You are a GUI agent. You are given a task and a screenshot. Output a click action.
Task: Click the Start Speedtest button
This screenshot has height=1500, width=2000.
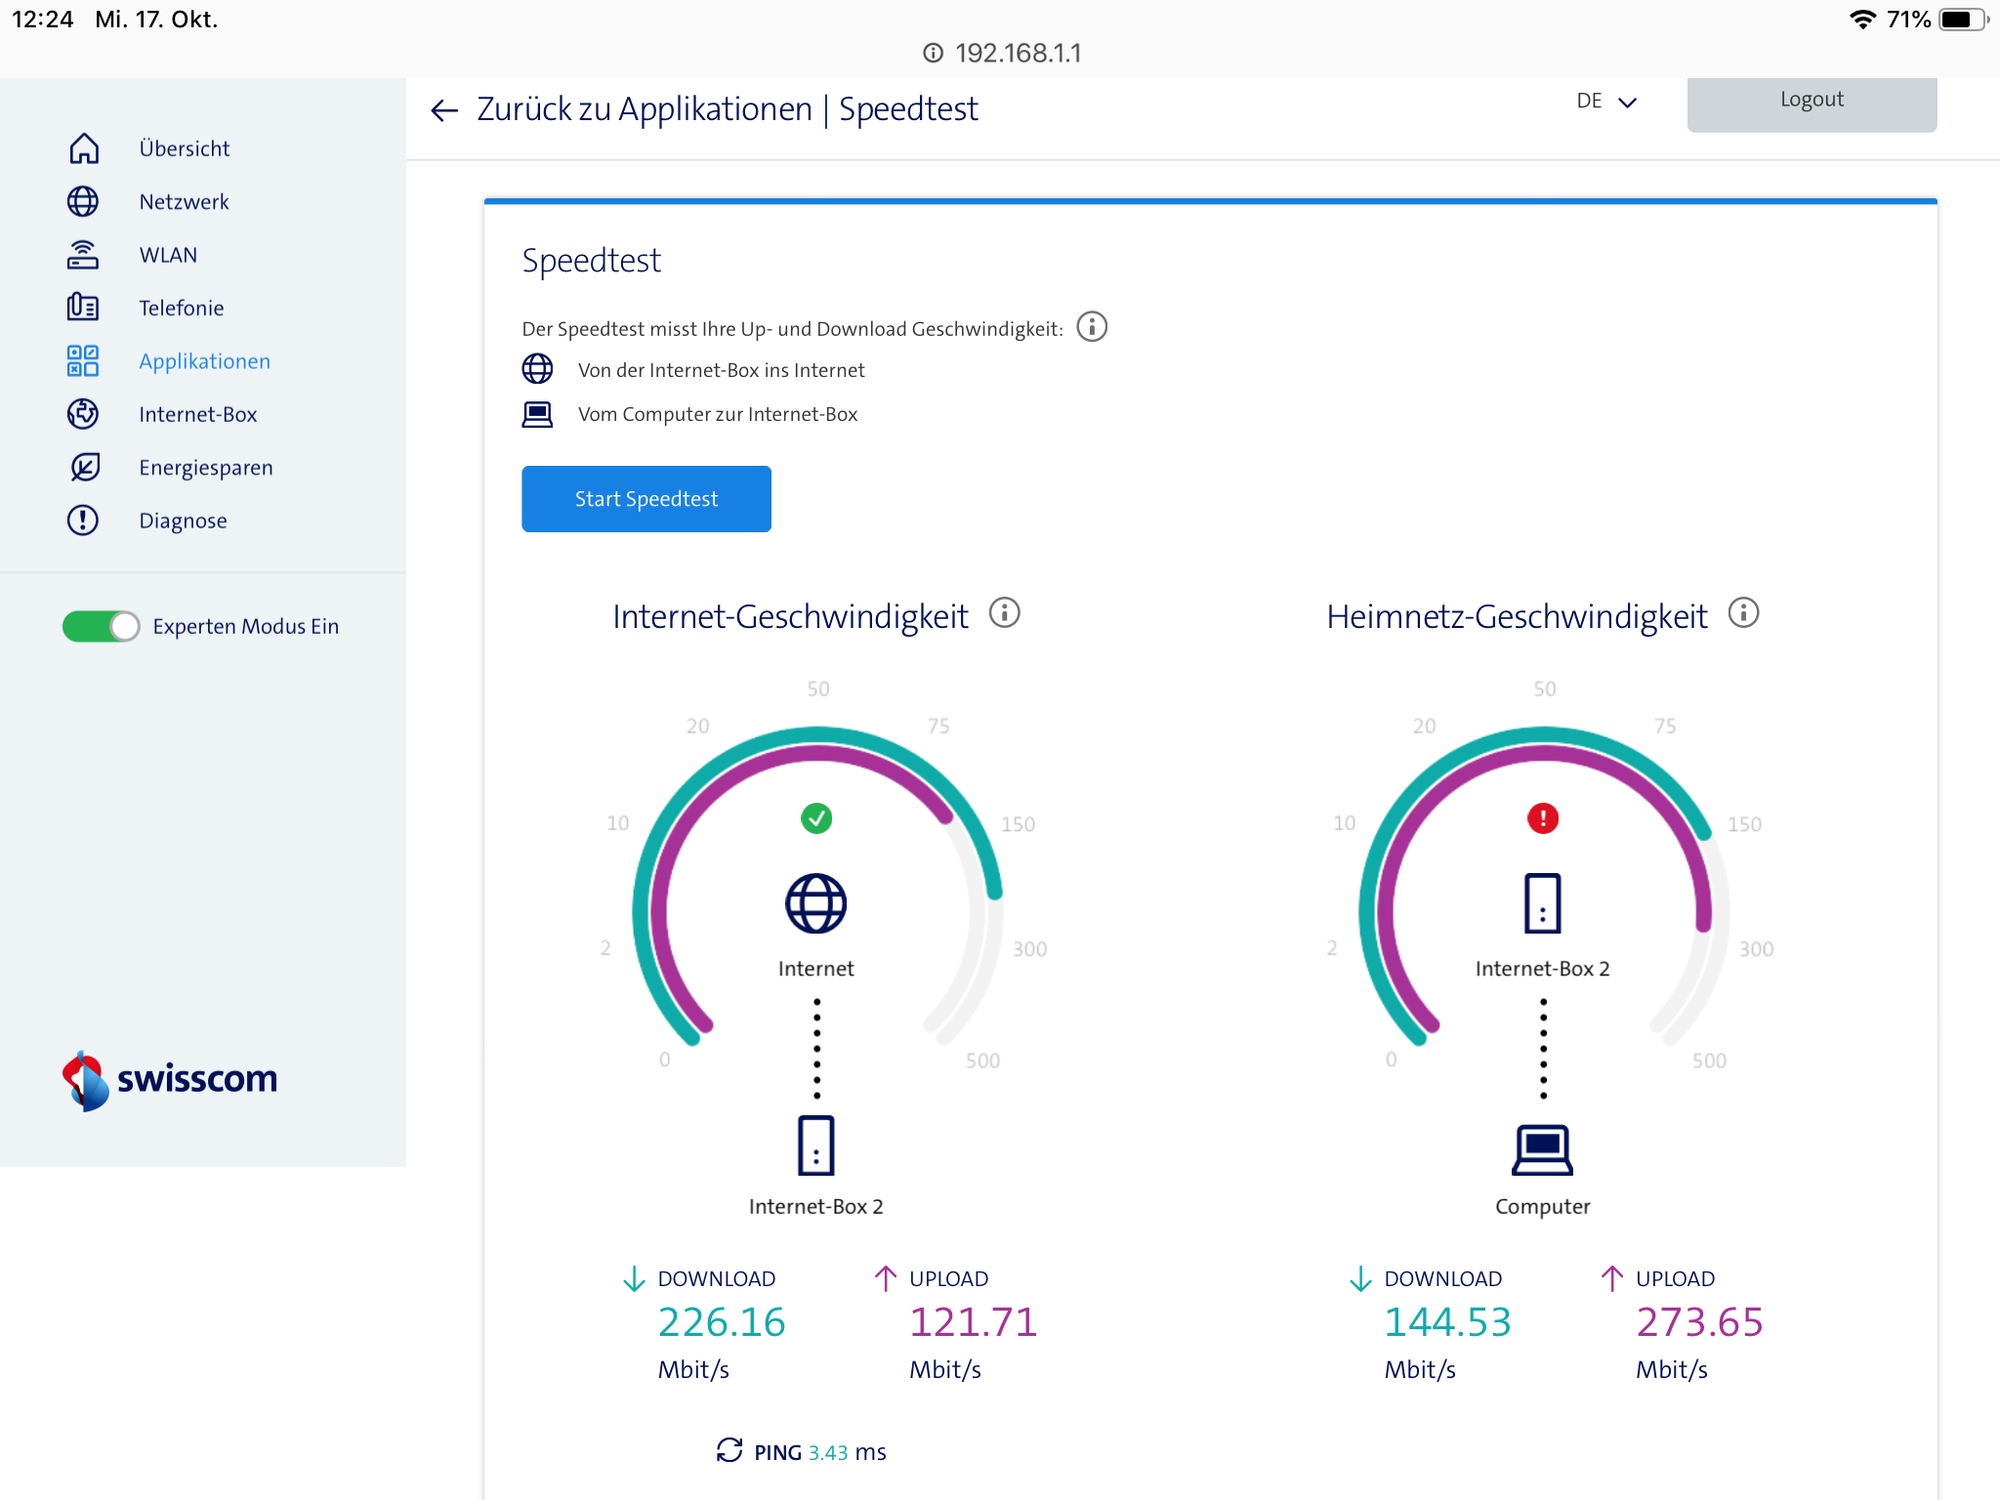(x=646, y=498)
